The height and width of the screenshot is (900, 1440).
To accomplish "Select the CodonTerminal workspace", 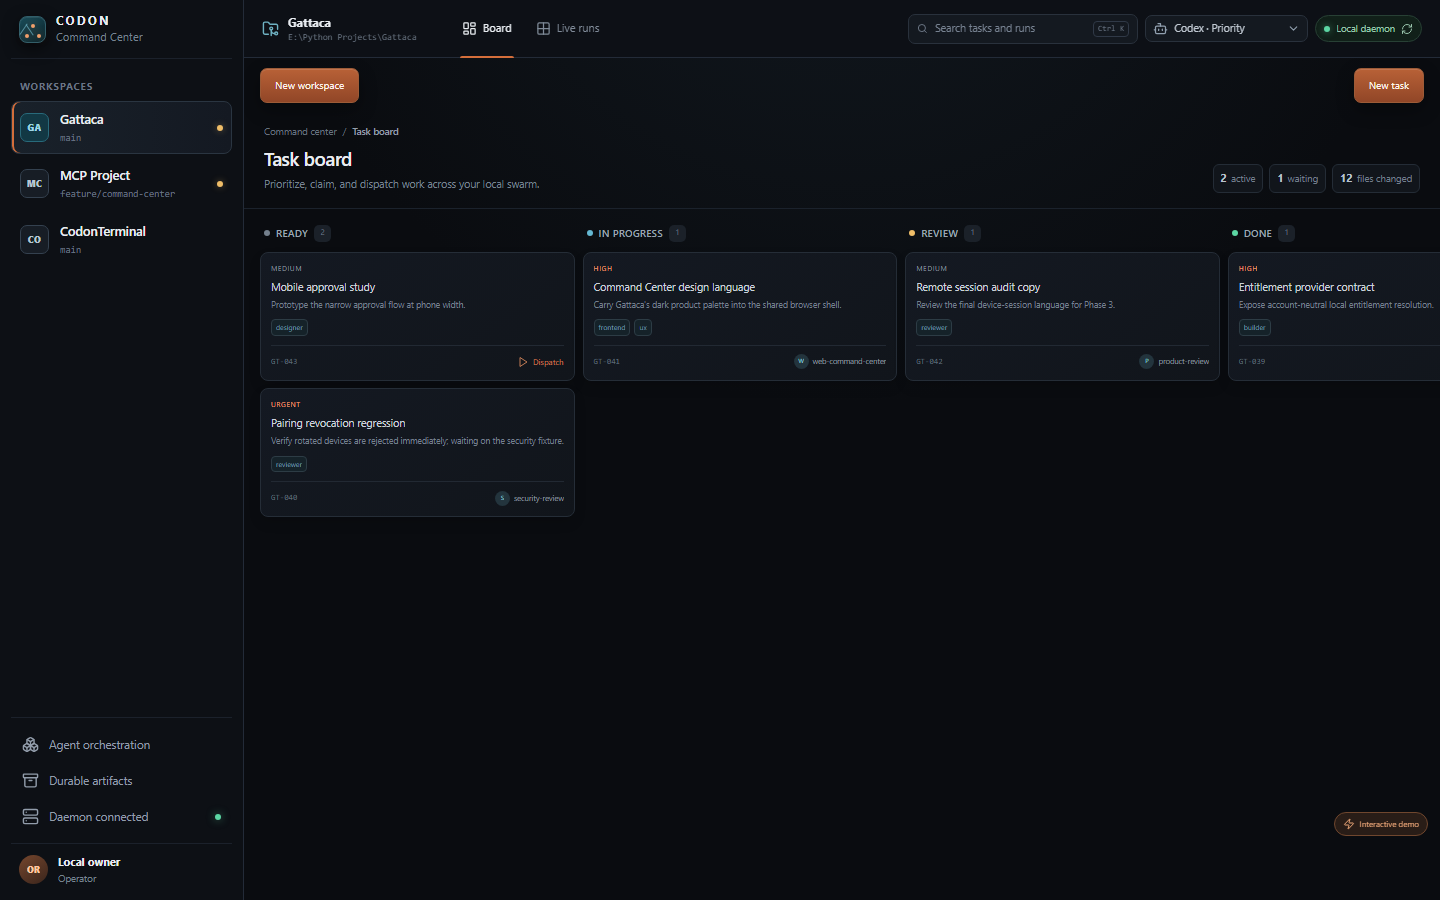I will coord(121,240).
